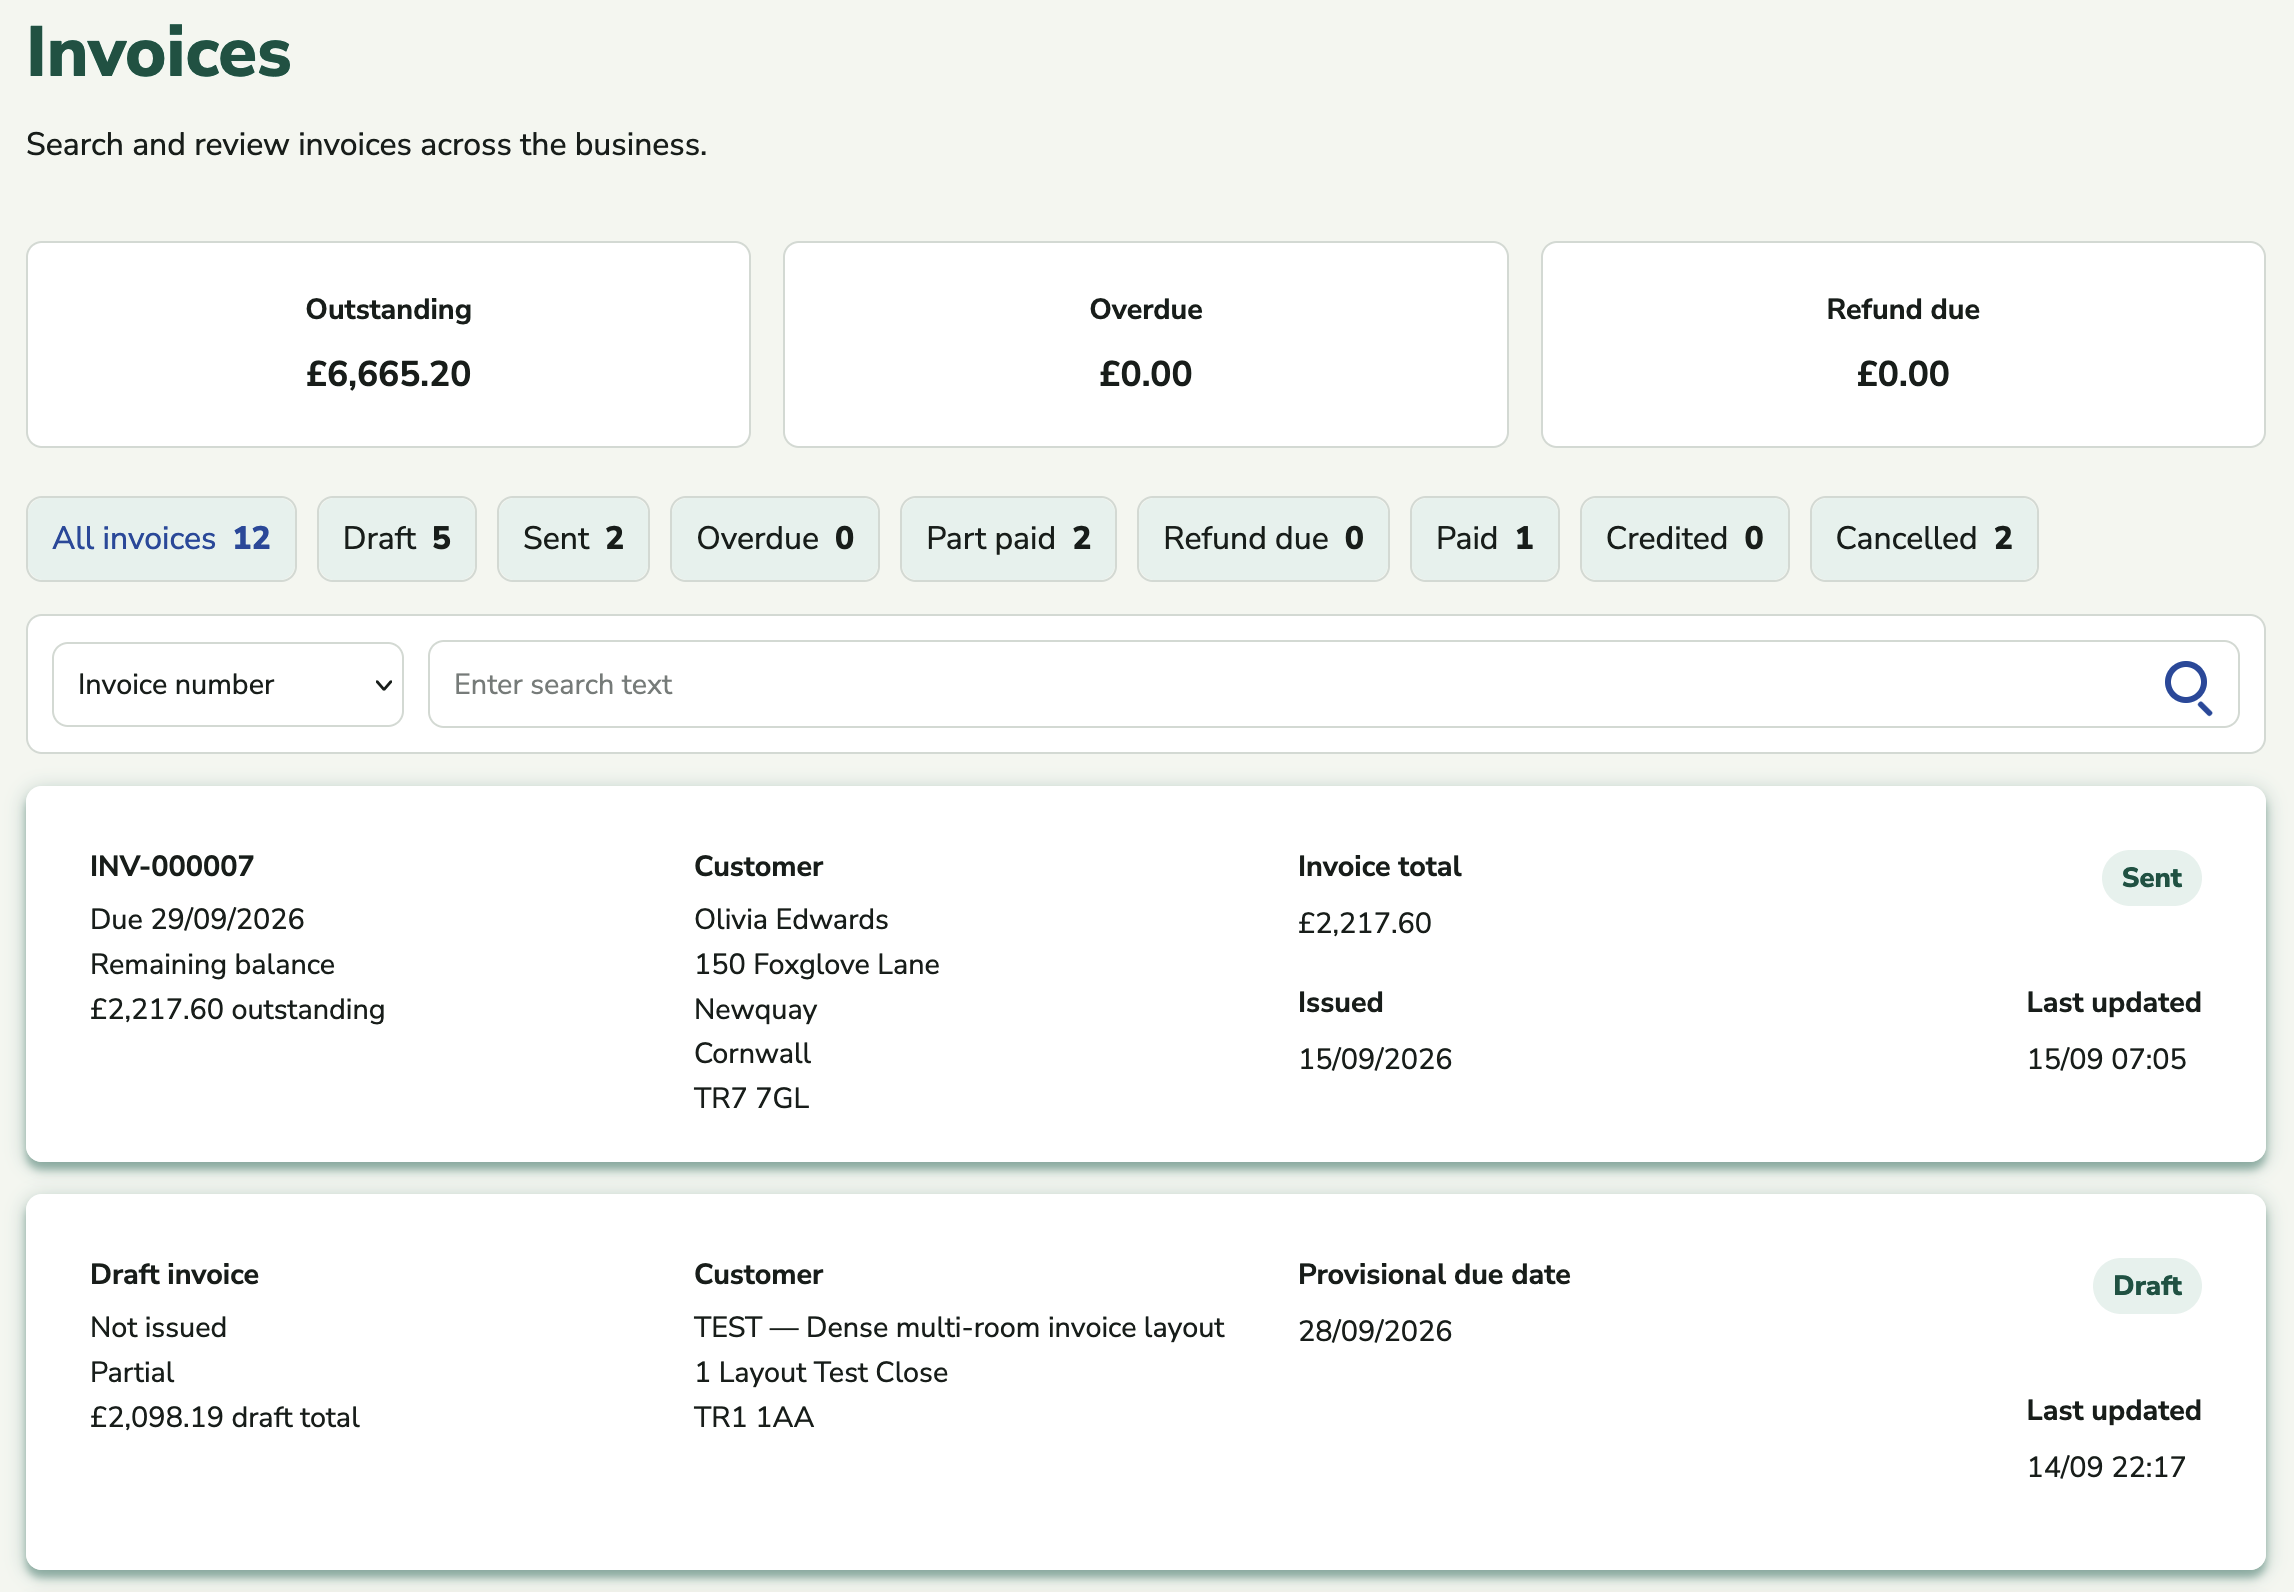The image size is (2294, 1592).
Task: Open the Overdue £0.00 summary card
Action: [1145, 344]
